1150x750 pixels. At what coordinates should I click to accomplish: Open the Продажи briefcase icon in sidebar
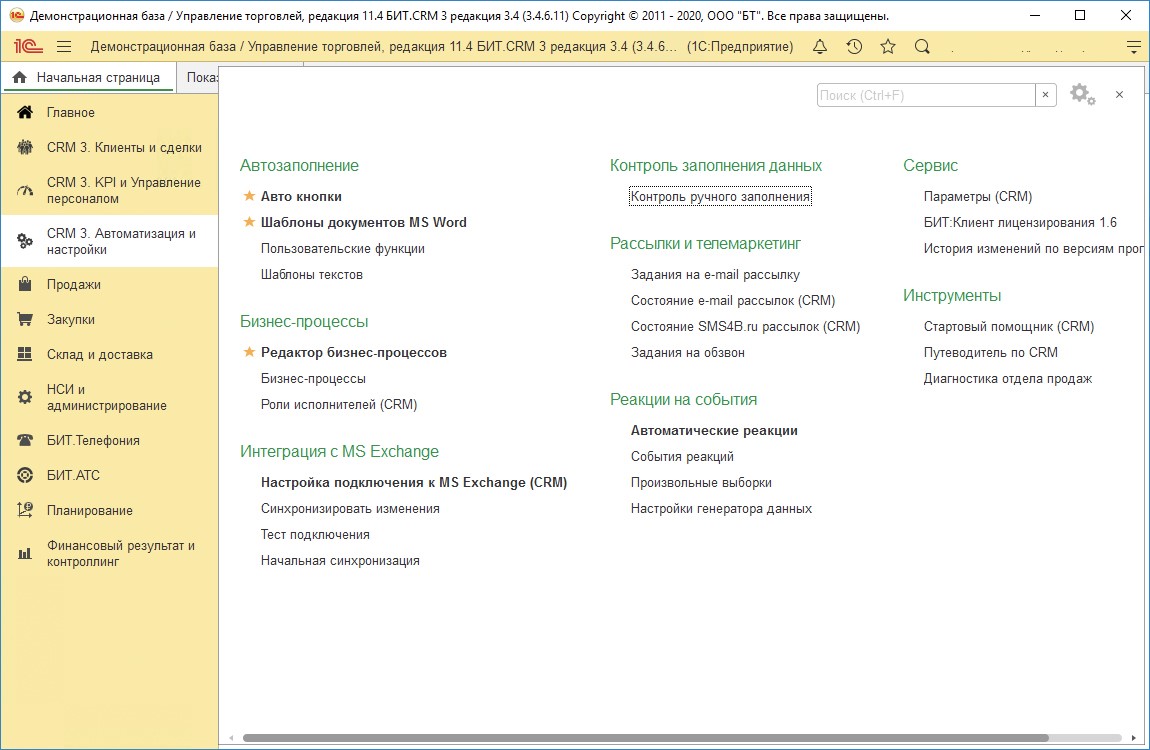[x=22, y=284]
